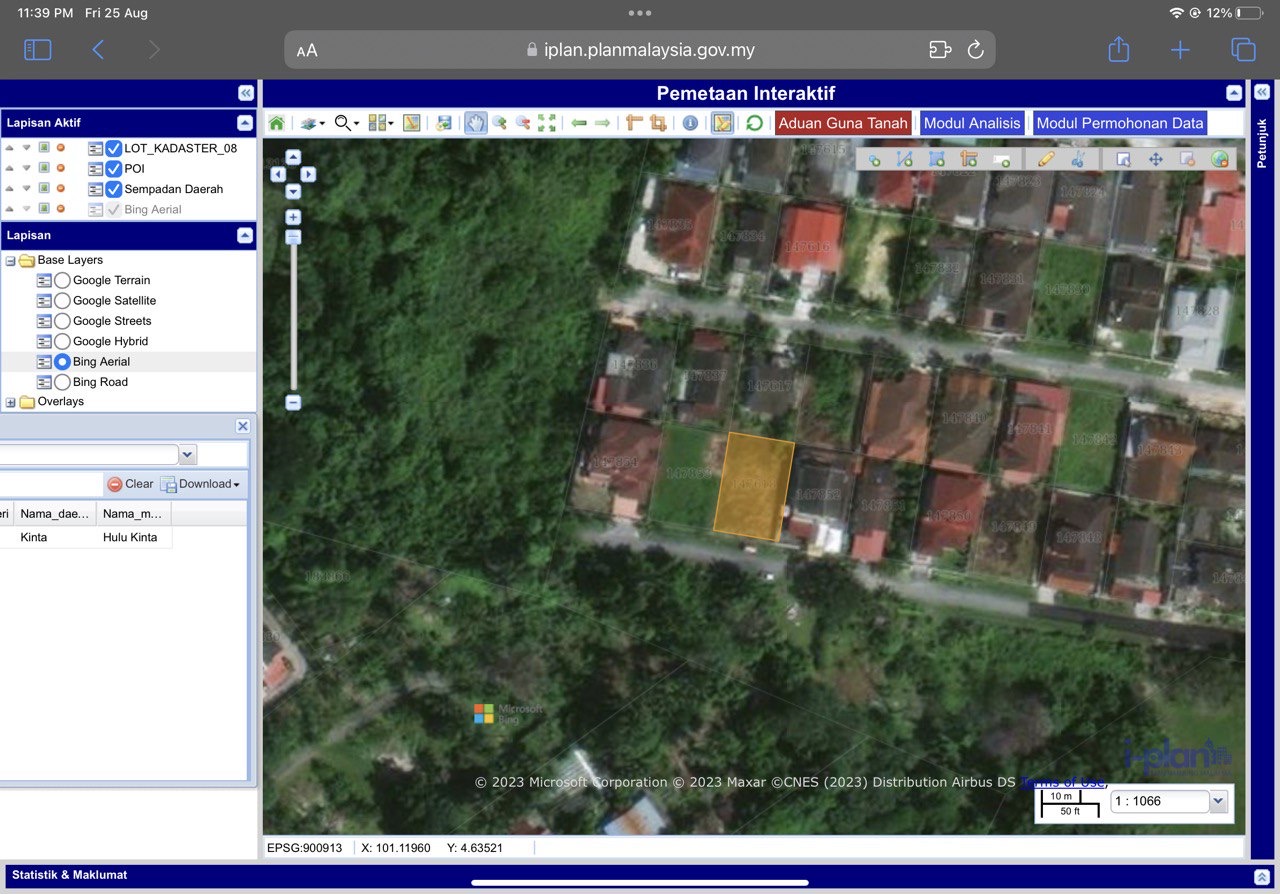Toggle the Sempadan Daerah layer checkbox
The image size is (1280, 894).
point(114,189)
